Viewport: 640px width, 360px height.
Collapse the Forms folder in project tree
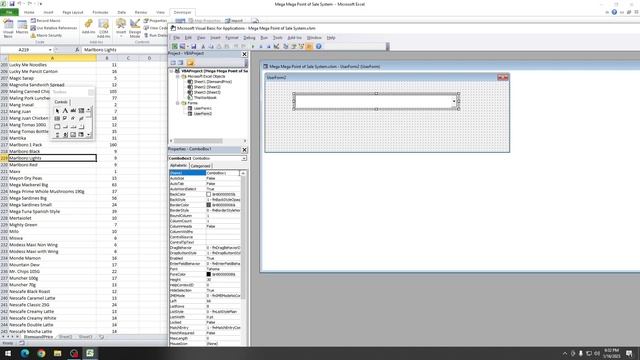178,103
